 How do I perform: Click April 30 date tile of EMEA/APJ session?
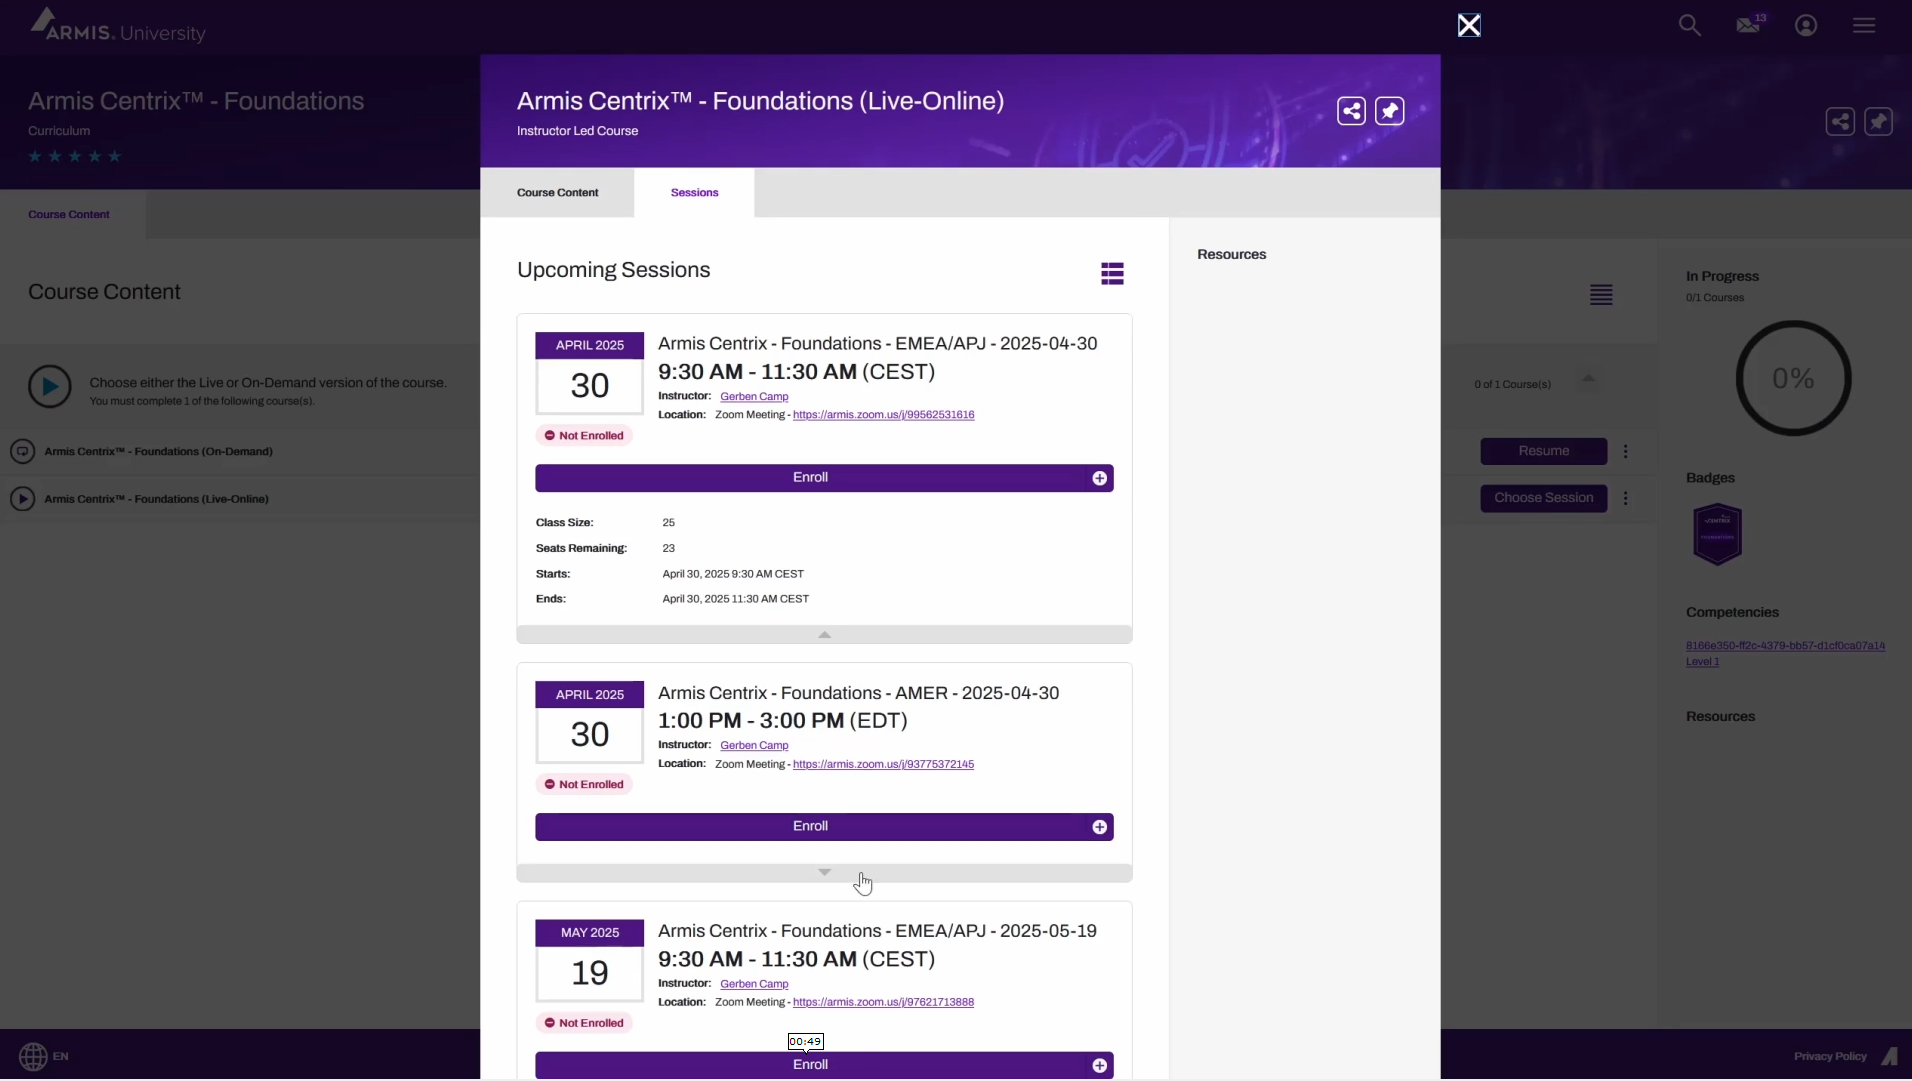click(x=590, y=373)
